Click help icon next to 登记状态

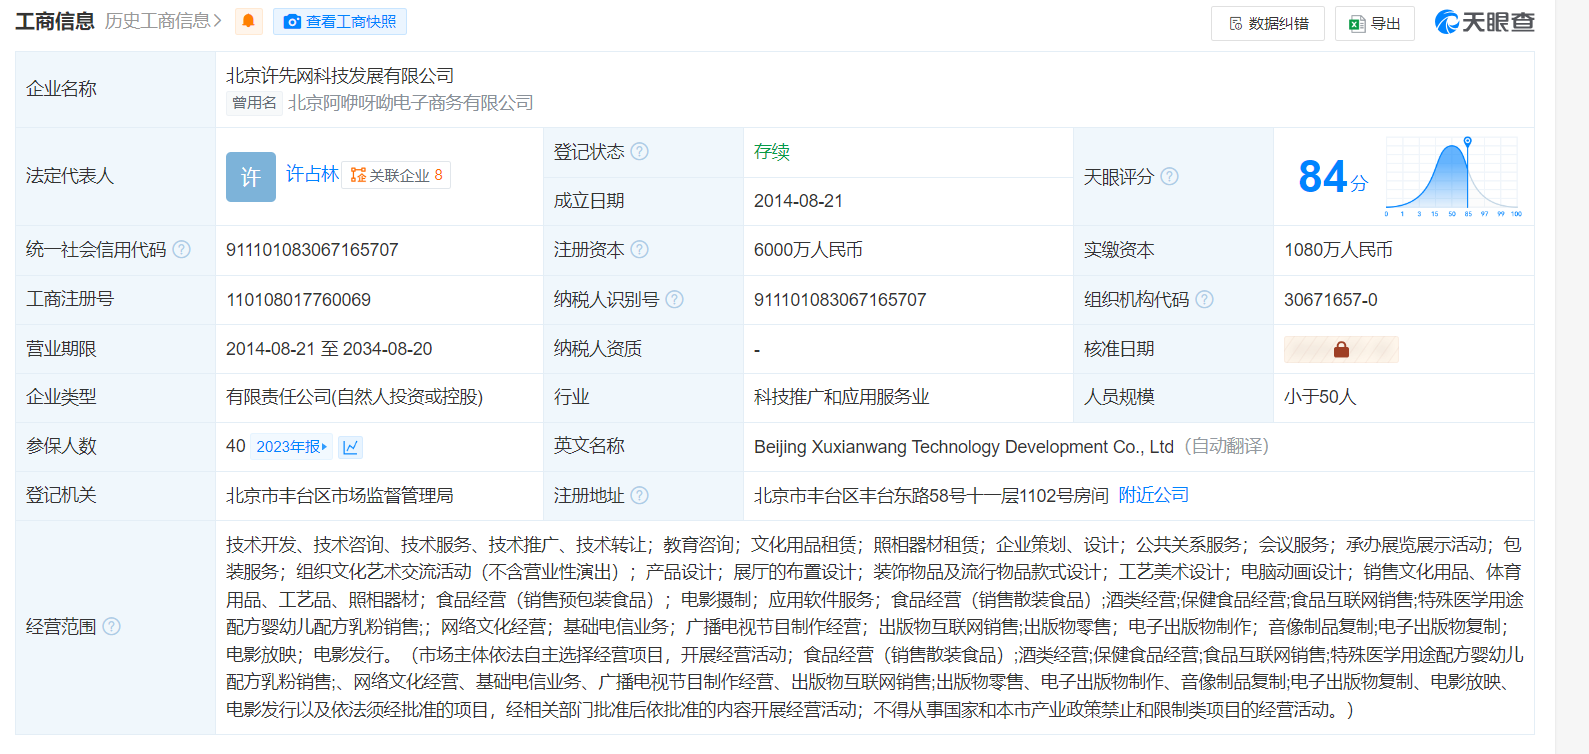point(640,151)
